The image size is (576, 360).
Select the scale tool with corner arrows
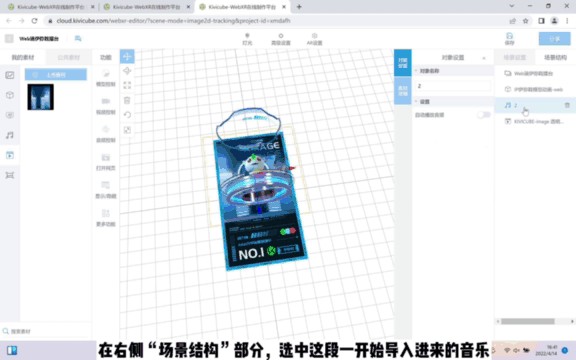click(127, 85)
